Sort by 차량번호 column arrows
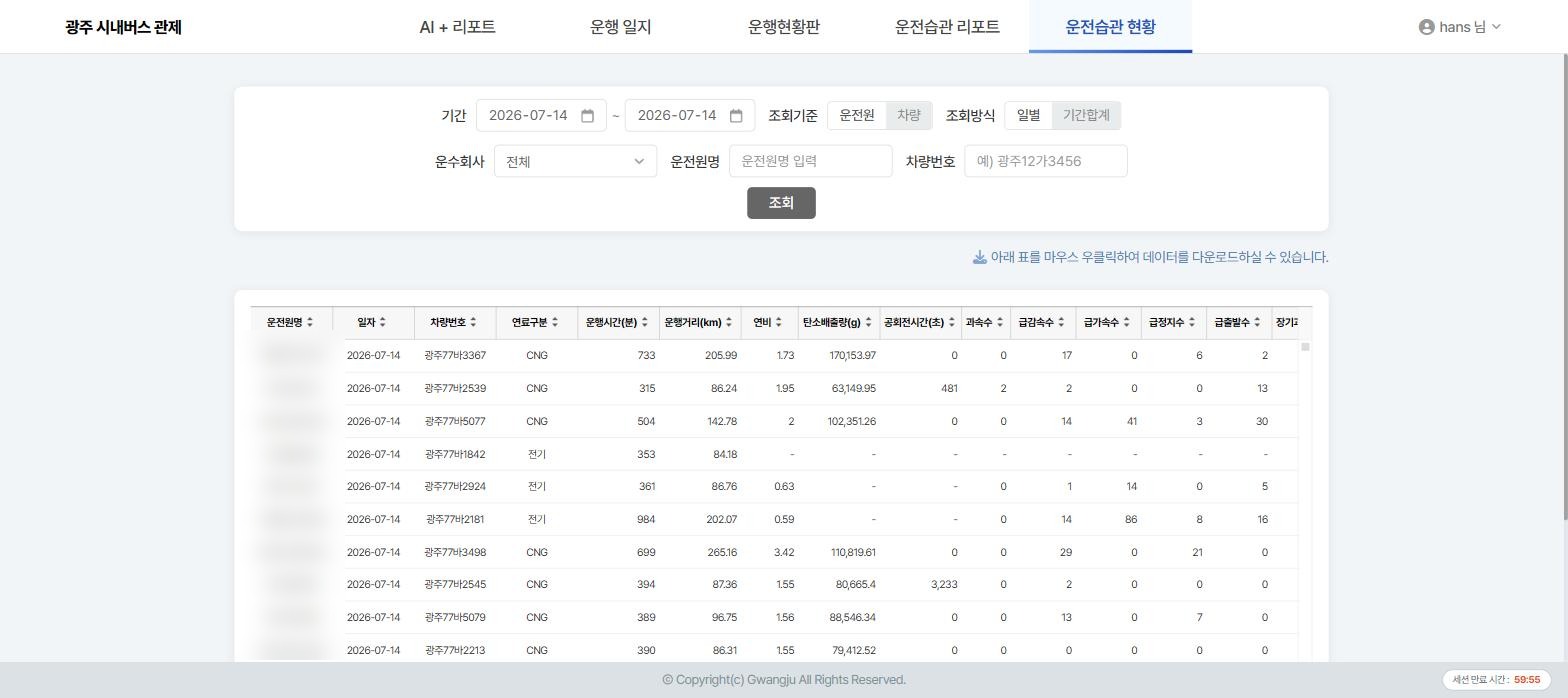1568x698 pixels. point(473,322)
